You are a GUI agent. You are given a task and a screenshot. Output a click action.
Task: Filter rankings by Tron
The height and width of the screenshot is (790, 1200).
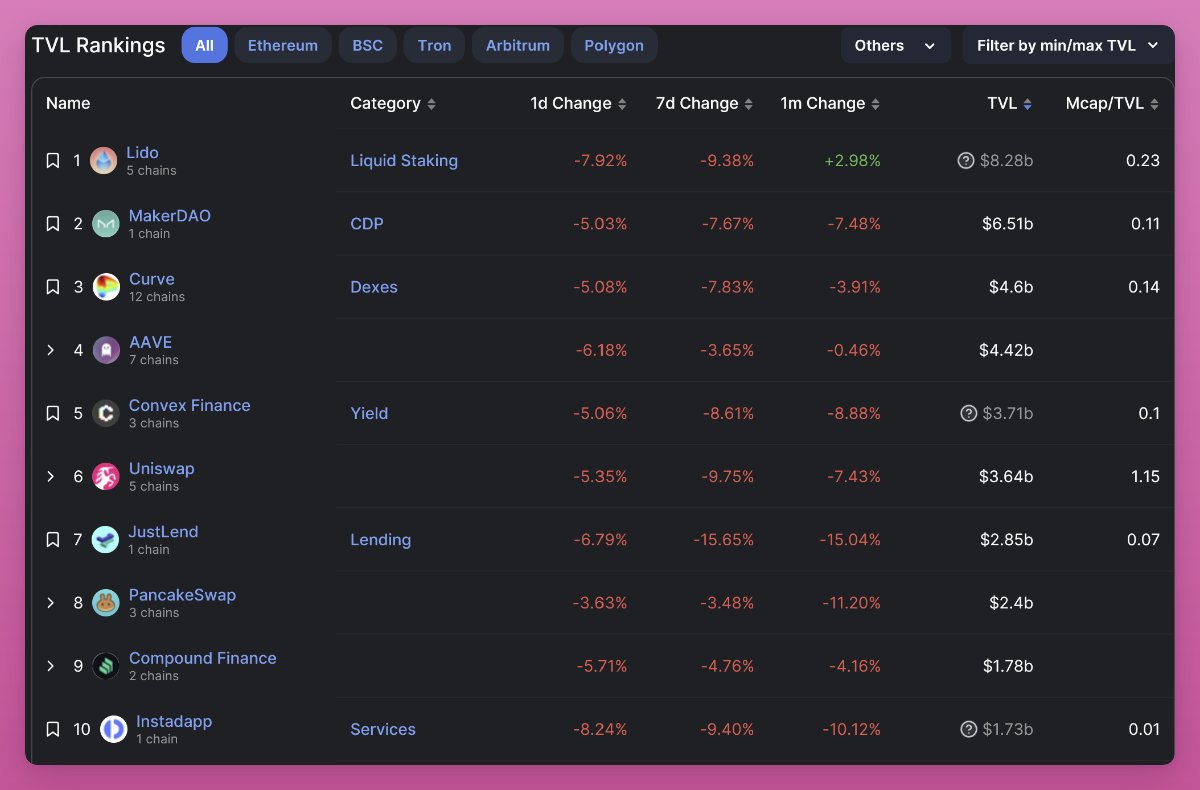pyautogui.click(x=434, y=45)
